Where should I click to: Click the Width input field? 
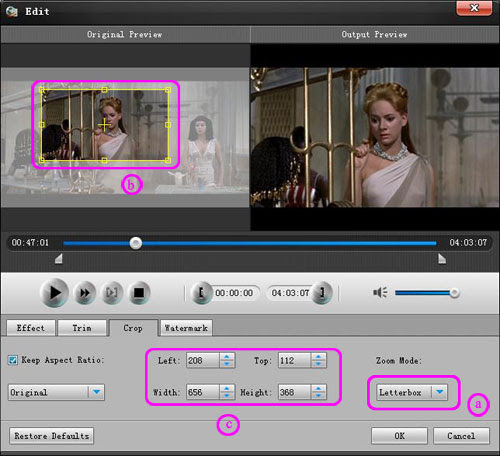click(x=203, y=392)
